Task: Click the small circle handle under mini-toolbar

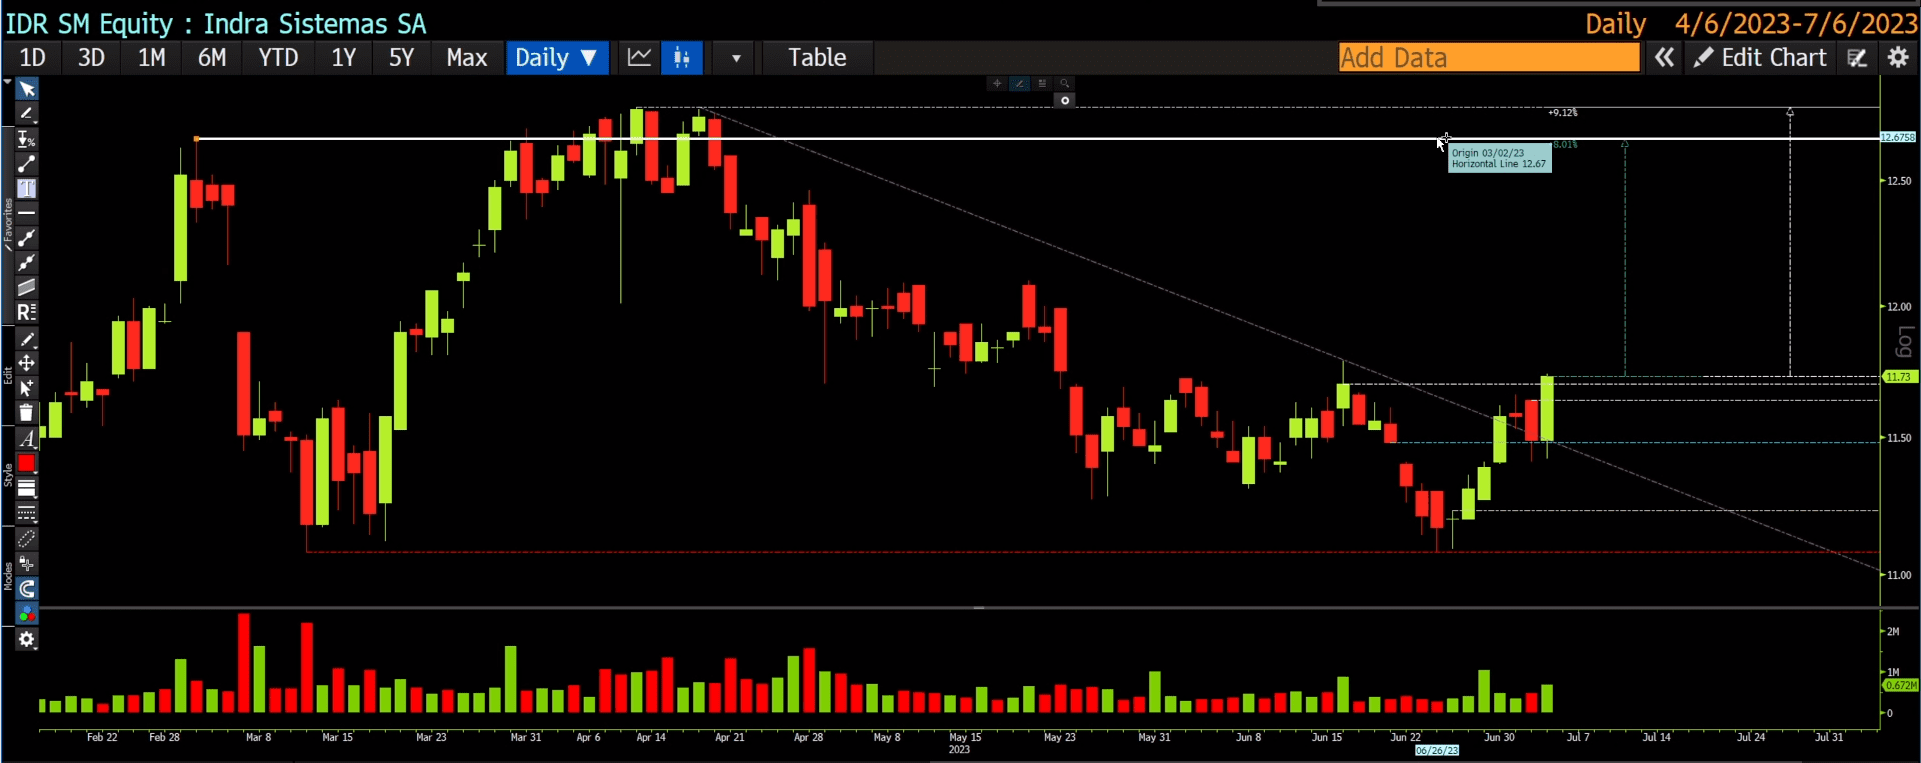Action: [x=1065, y=101]
